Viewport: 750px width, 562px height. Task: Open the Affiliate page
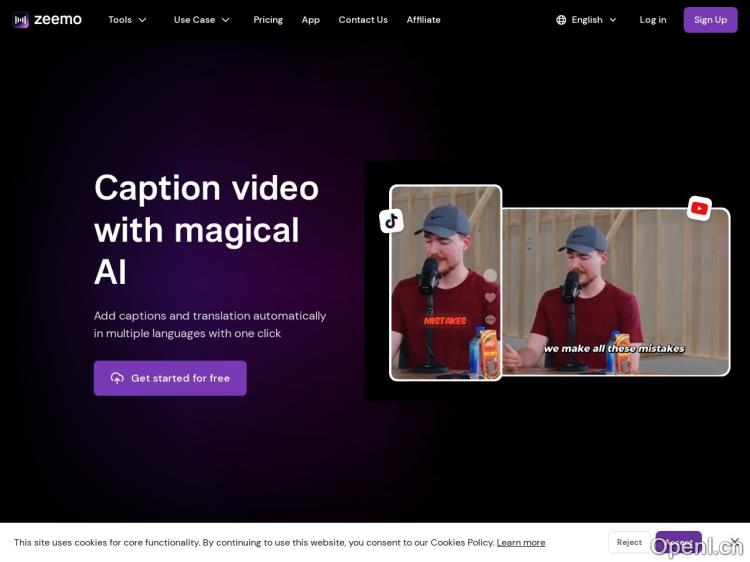click(x=423, y=20)
